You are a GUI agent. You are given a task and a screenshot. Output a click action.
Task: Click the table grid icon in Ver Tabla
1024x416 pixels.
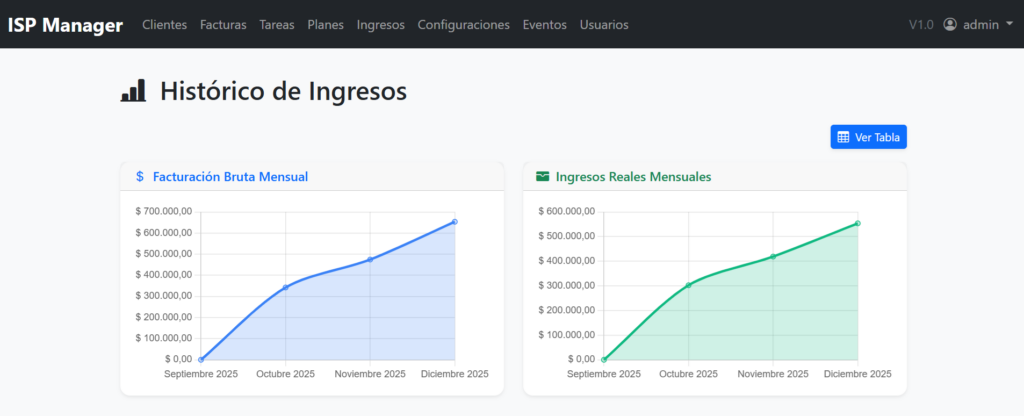[x=843, y=137]
